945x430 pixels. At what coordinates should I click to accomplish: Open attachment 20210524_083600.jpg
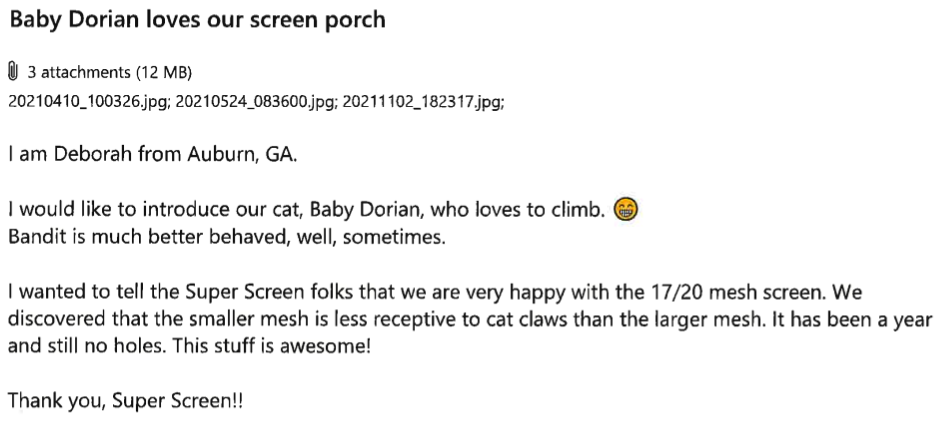[258, 102]
